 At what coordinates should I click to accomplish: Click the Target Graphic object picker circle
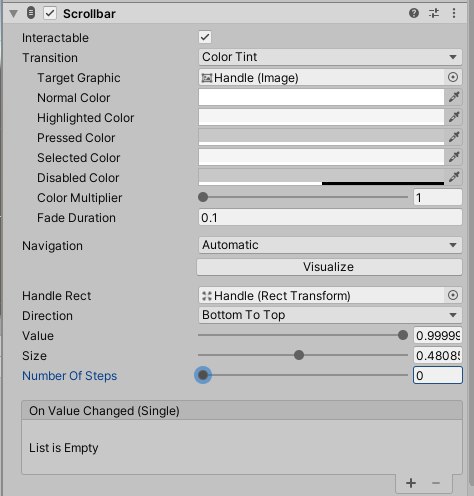pos(453,77)
